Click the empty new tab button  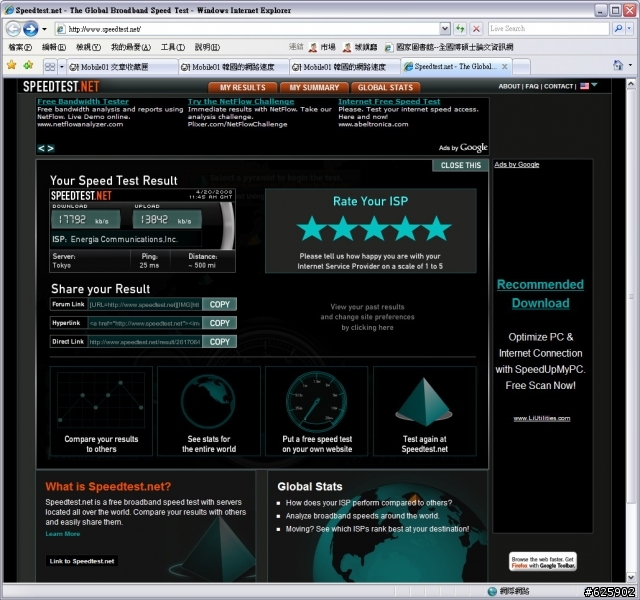point(521,67)
